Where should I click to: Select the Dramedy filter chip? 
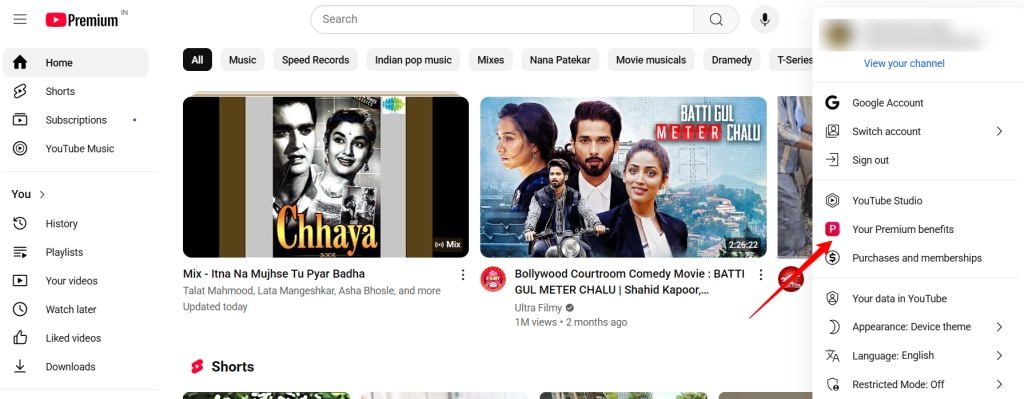point(731,60)
